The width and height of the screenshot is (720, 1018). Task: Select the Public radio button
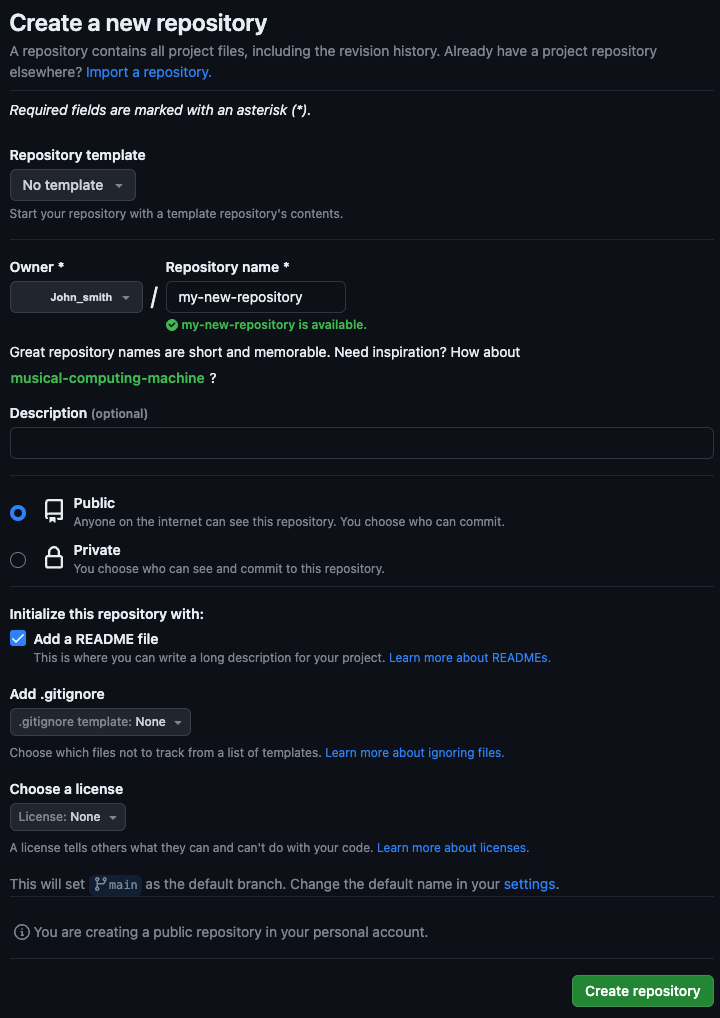point(18,513)
